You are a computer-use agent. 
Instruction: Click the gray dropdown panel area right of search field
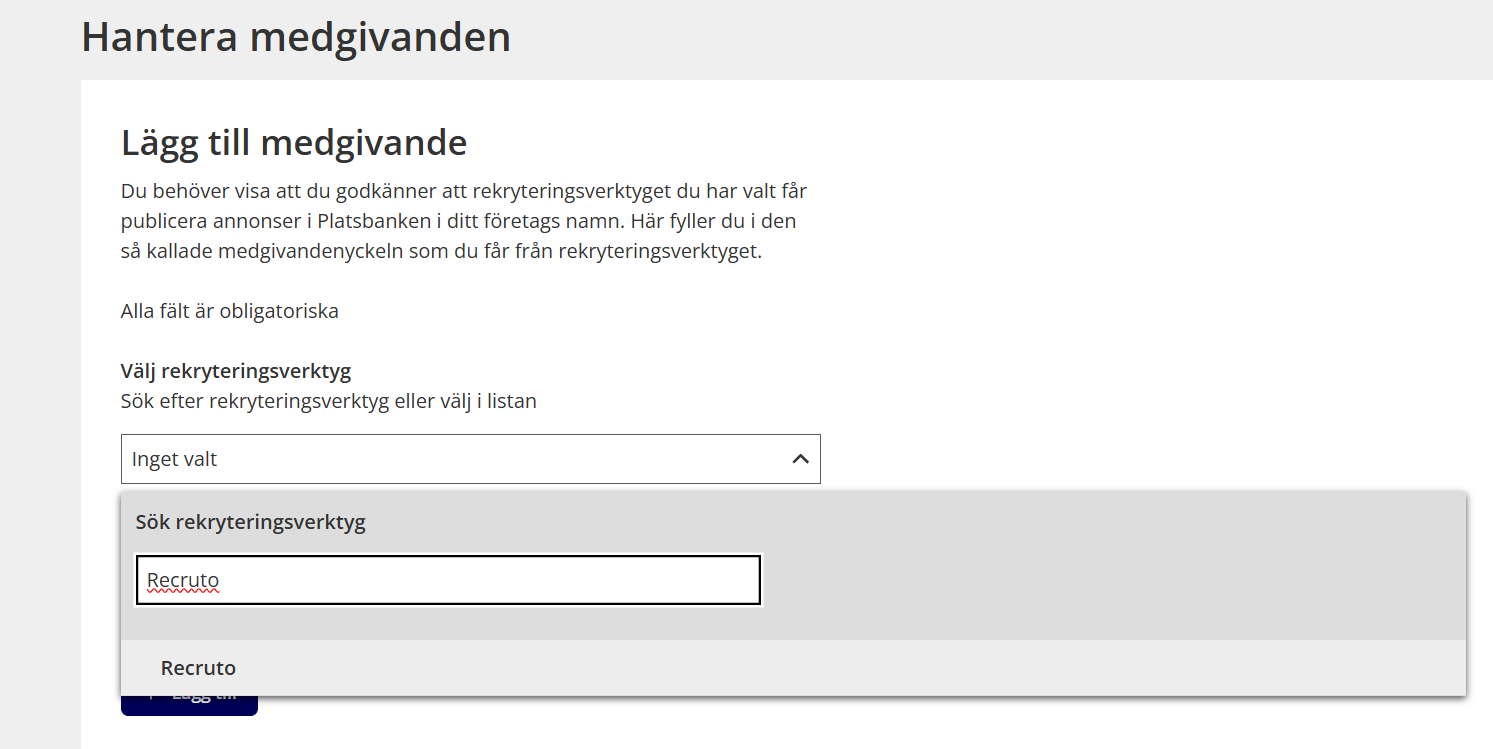pos(1100,580)
